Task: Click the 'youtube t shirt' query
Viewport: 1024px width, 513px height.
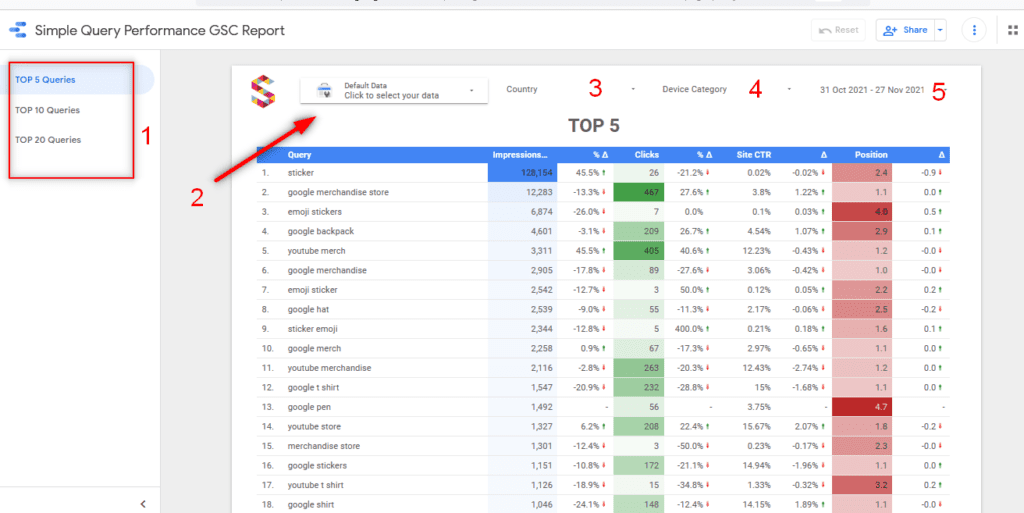Action: (315, 485)
